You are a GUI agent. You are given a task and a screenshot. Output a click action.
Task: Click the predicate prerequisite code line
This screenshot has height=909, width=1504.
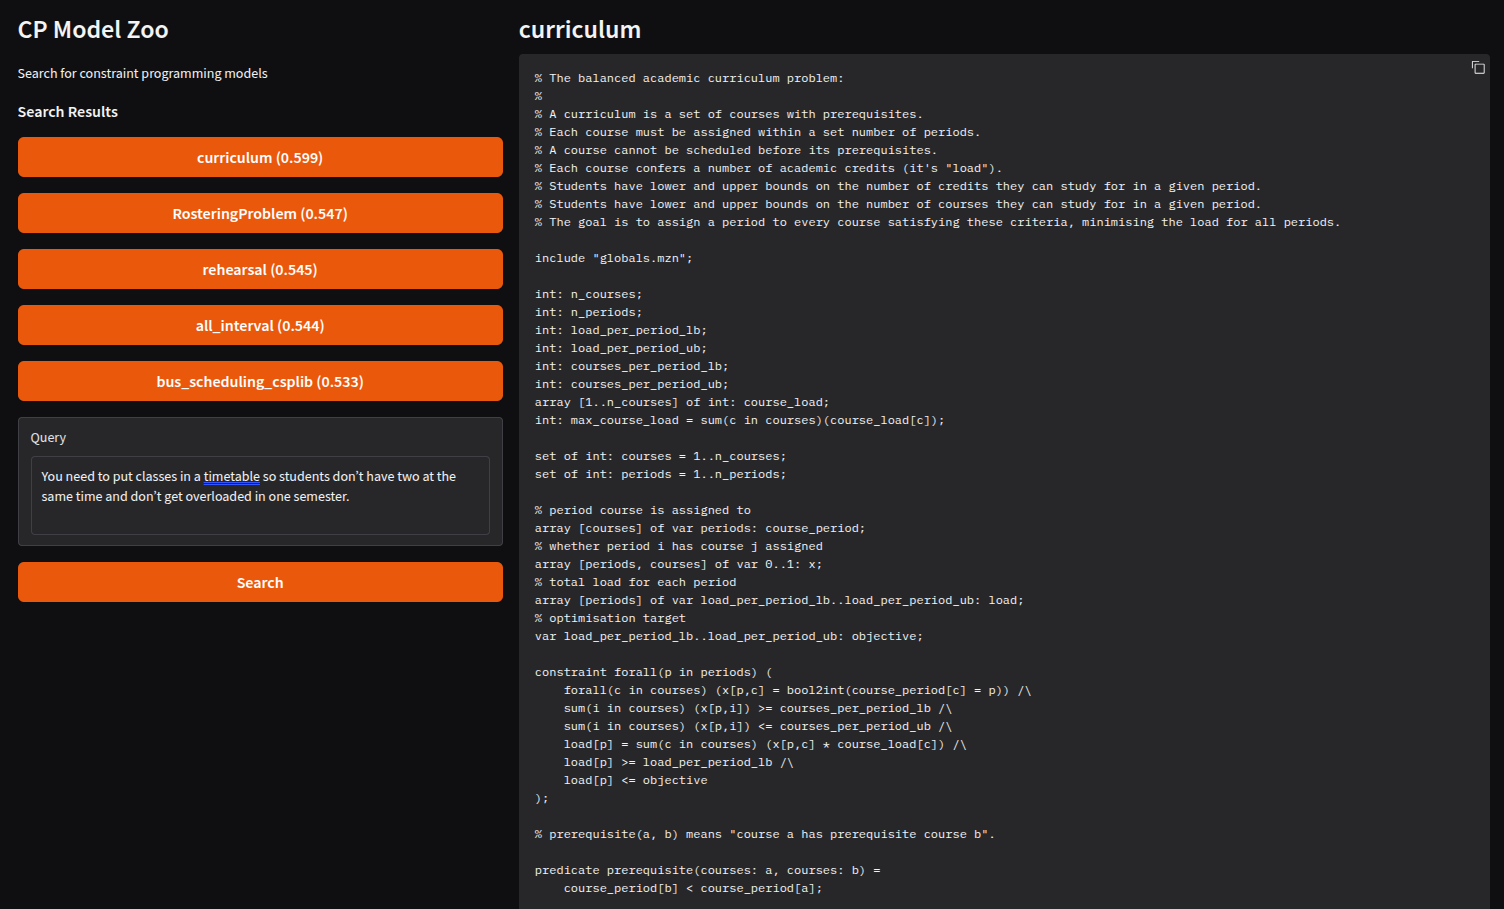pos(707,871)
